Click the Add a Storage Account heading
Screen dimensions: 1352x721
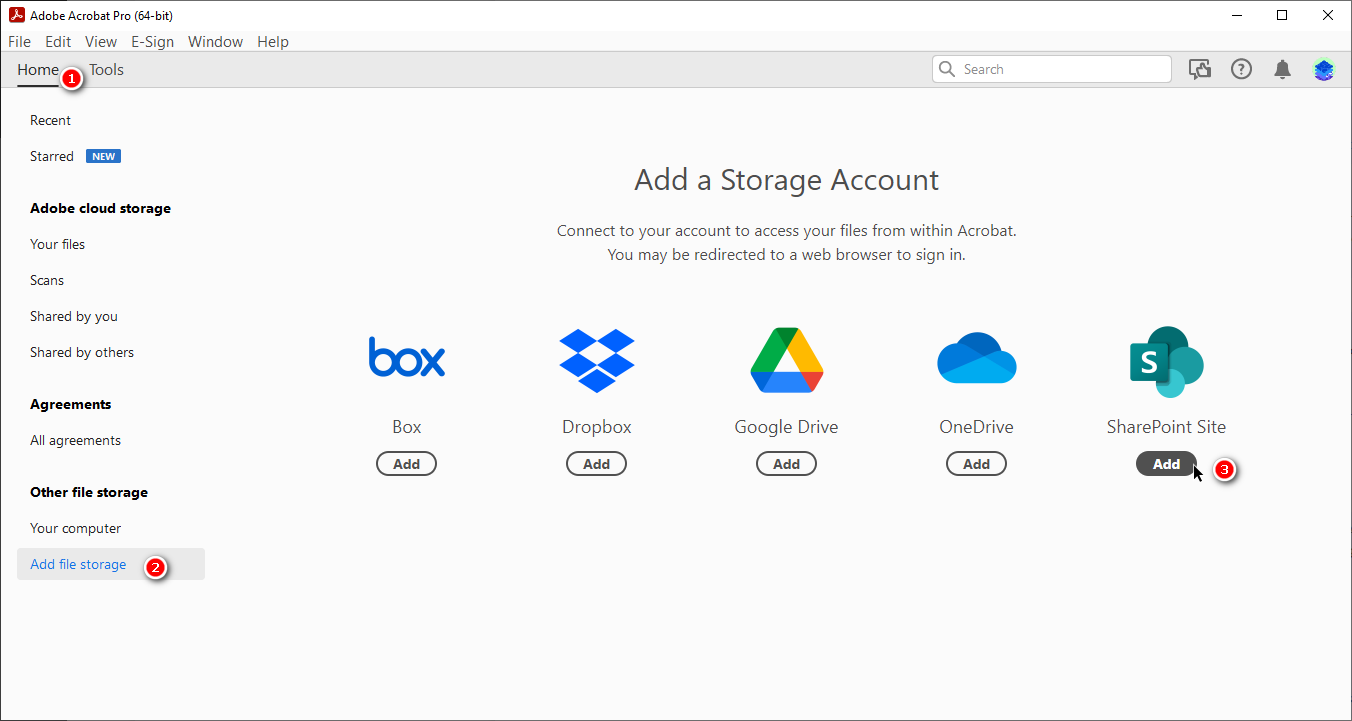pos(787,180)
